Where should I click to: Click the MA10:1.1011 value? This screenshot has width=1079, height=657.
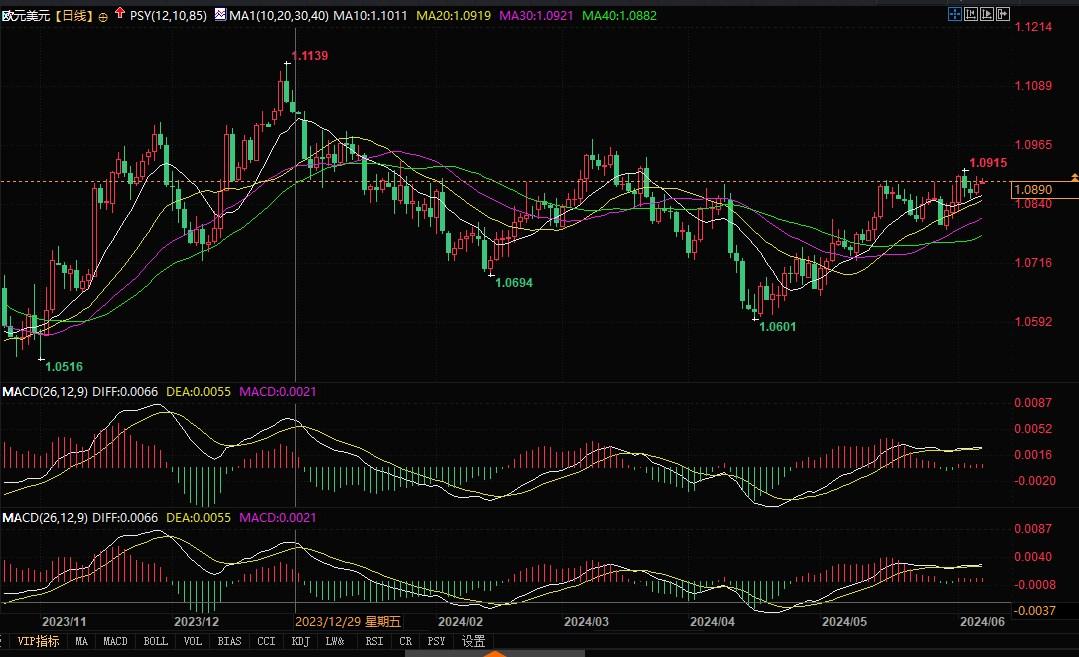(370, 15)
